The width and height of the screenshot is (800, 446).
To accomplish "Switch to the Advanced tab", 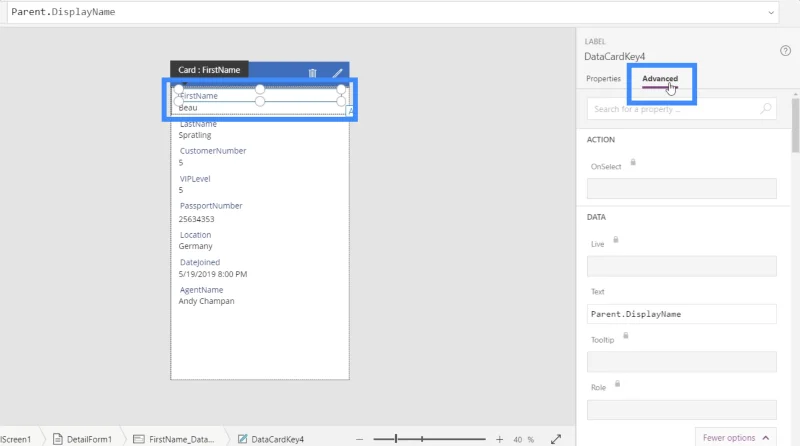I will (660, 79).
